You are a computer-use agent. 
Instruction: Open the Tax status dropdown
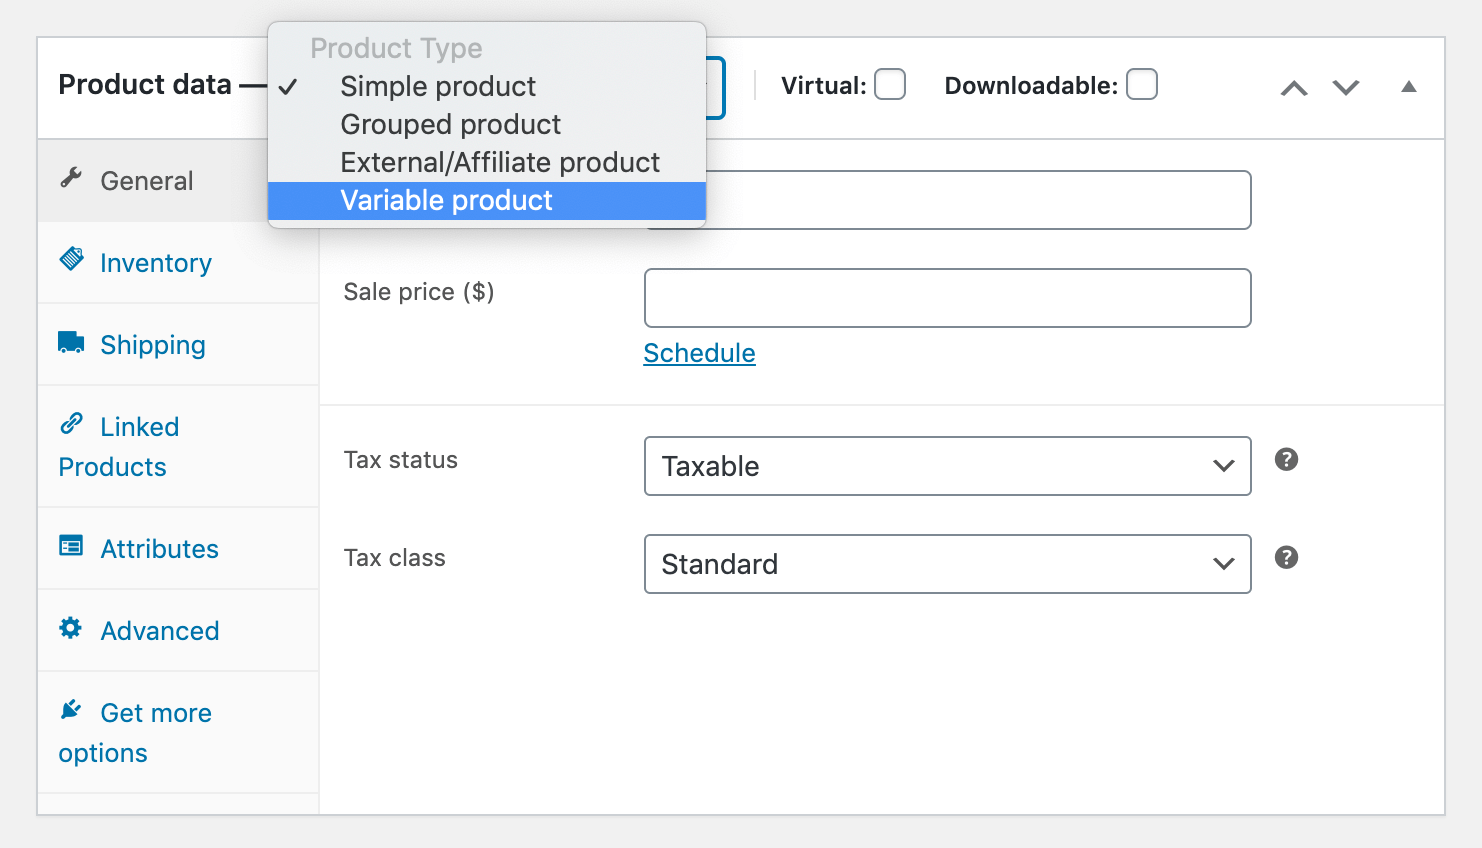[947, 466]
